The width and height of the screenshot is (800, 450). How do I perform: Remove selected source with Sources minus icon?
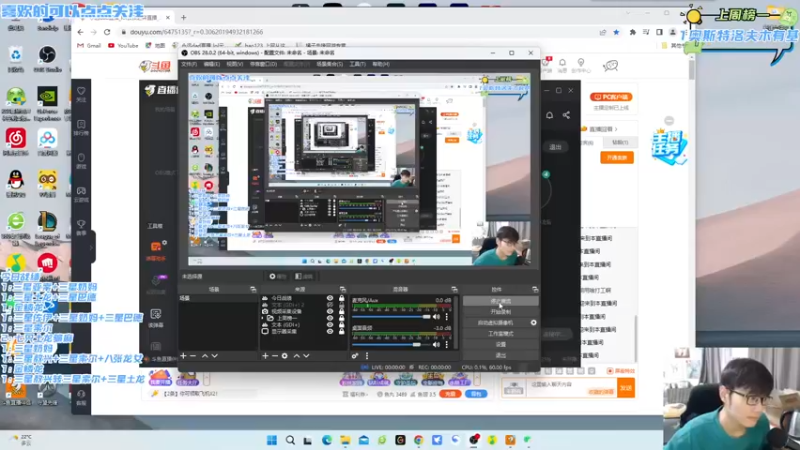pyautogui.click(x=274, y=356)
